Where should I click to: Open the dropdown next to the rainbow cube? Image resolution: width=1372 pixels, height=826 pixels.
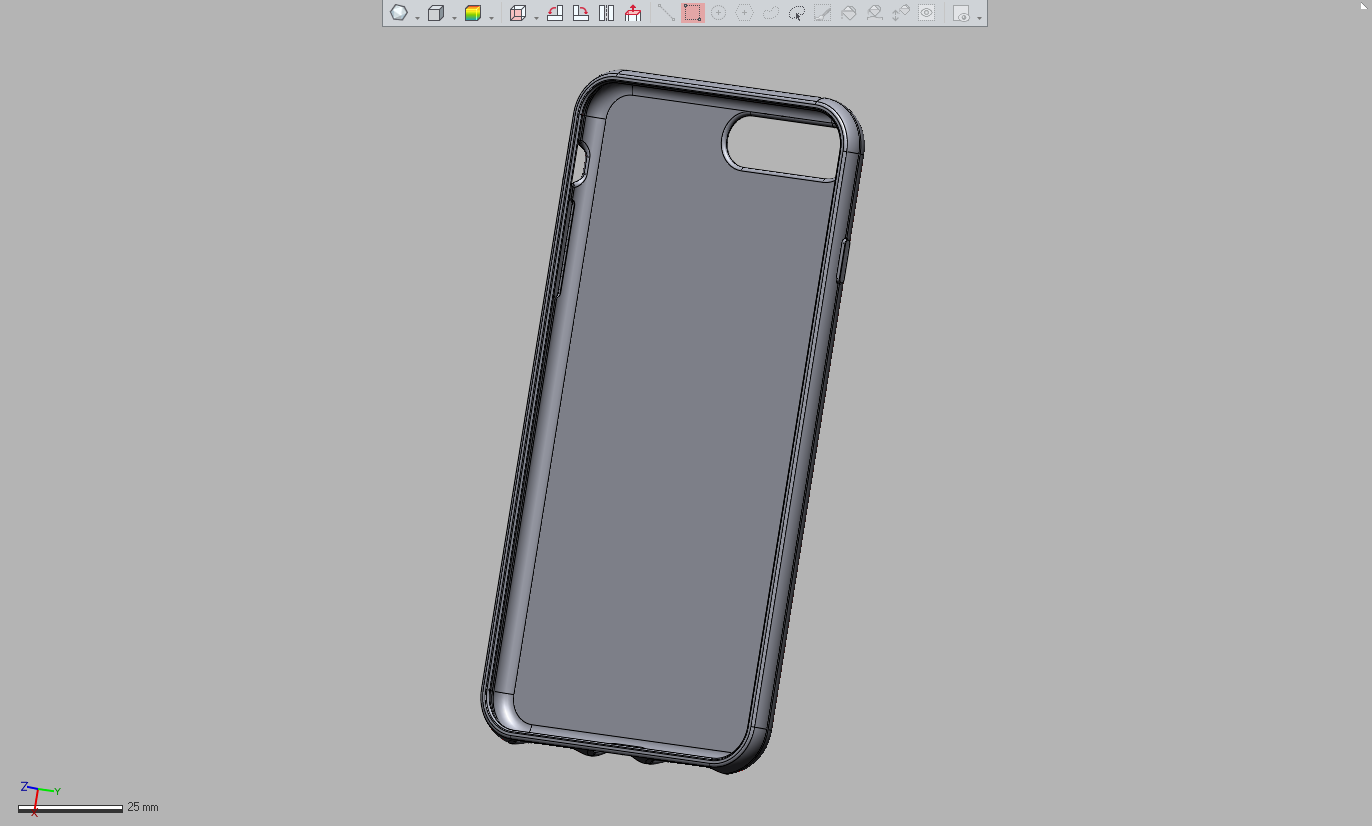pyautogui.click(x=491, y=17)
